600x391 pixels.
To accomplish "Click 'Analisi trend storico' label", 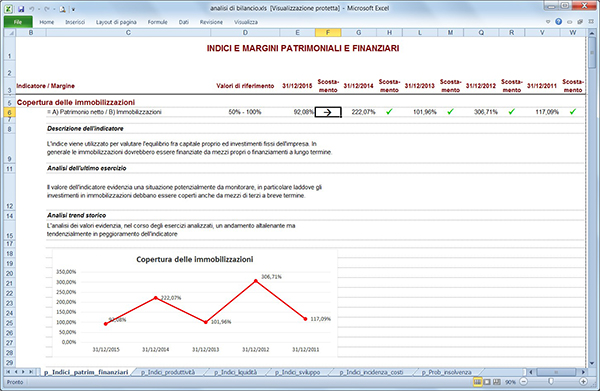I will (77, 215).
